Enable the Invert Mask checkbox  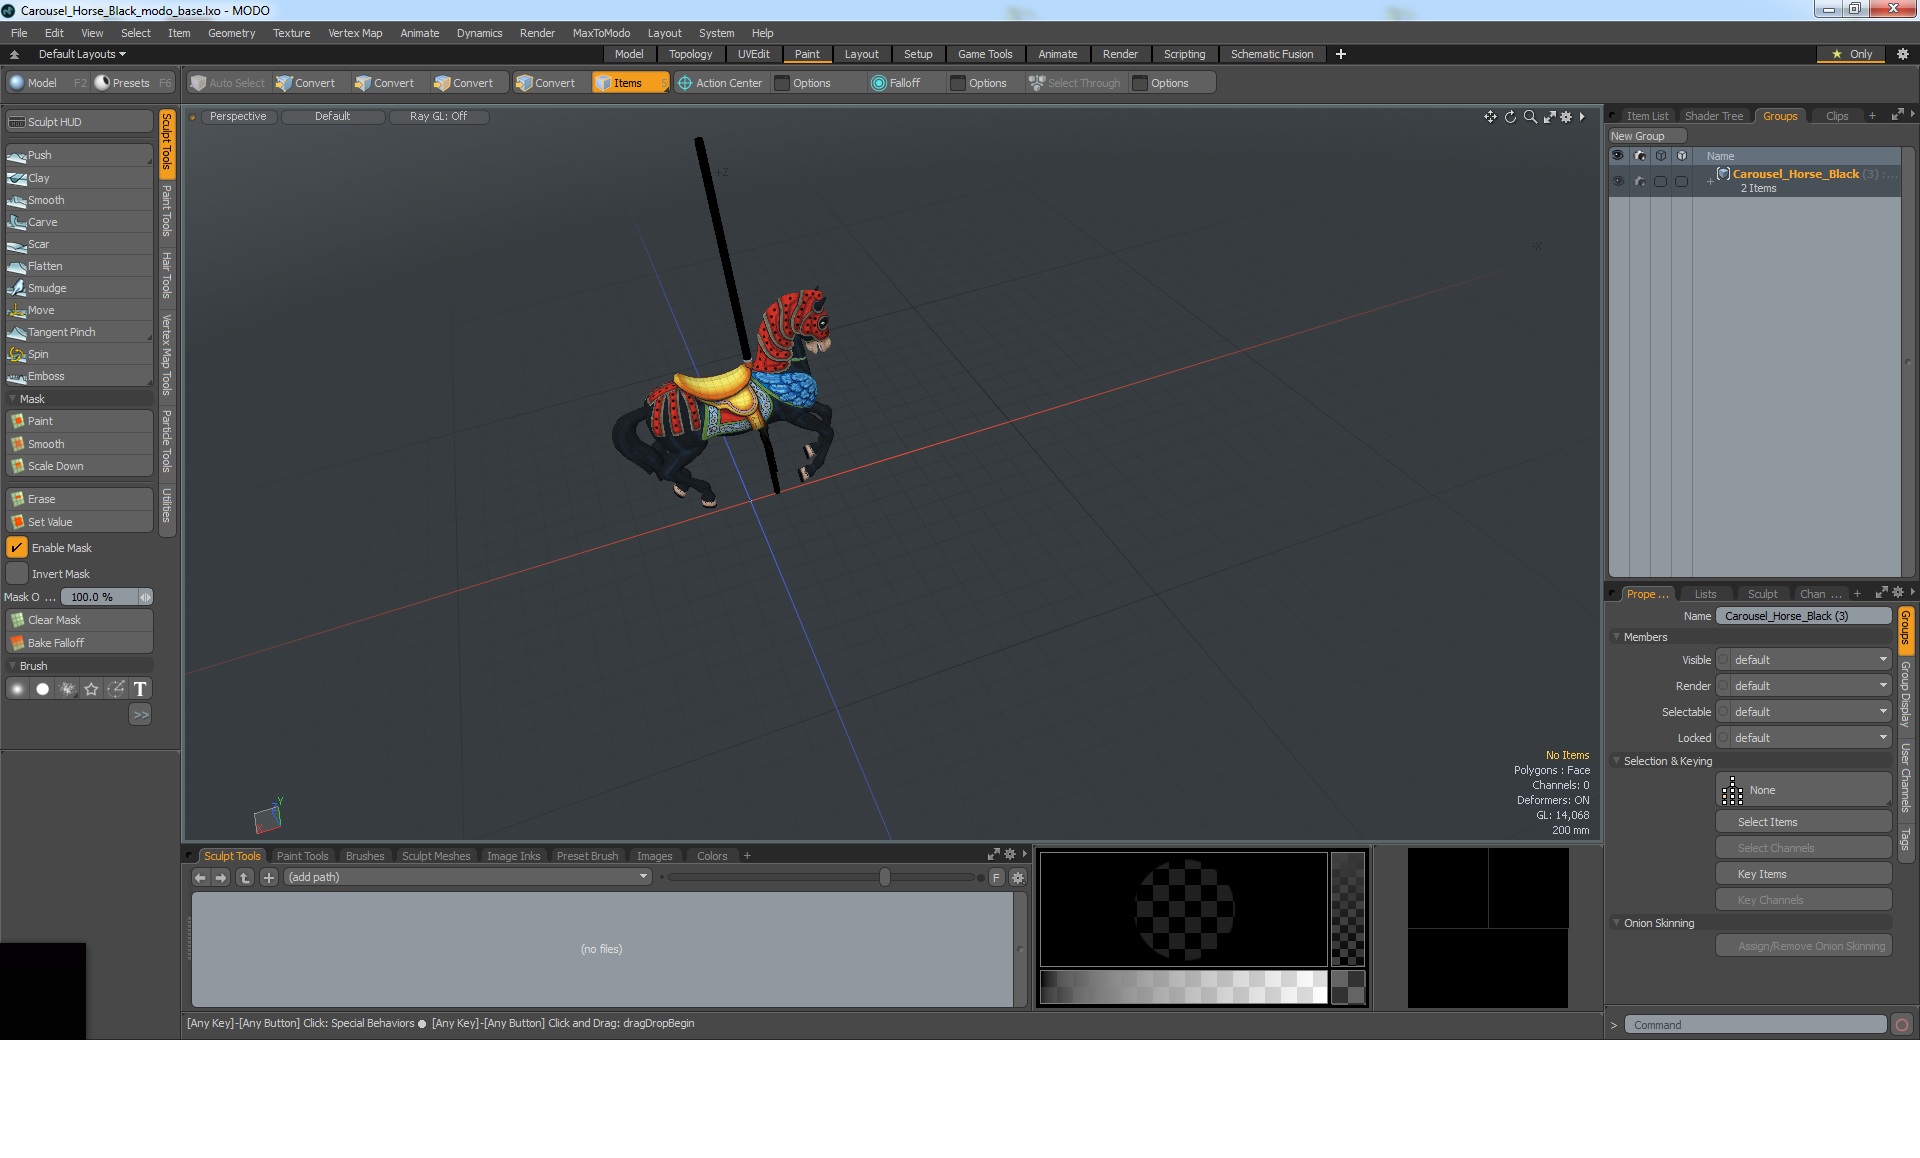tap(17, 574)
